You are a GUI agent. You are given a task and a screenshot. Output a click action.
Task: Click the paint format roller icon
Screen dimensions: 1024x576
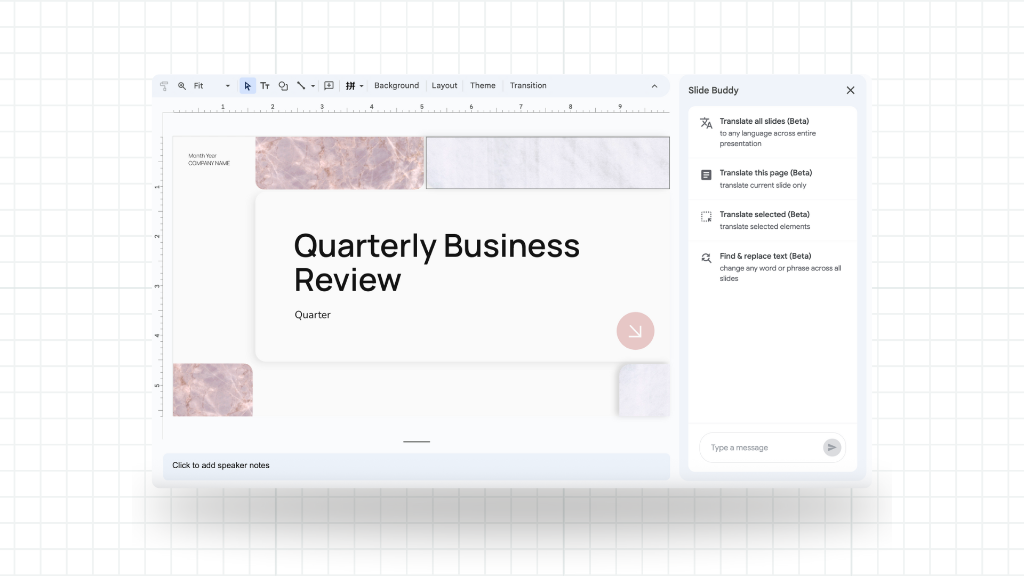click(x=164, y=86)
